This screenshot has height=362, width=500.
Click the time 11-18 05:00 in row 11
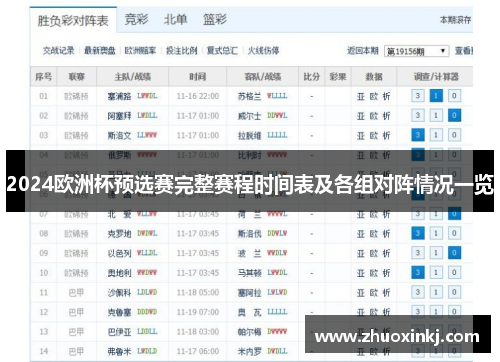coord(198,293)
